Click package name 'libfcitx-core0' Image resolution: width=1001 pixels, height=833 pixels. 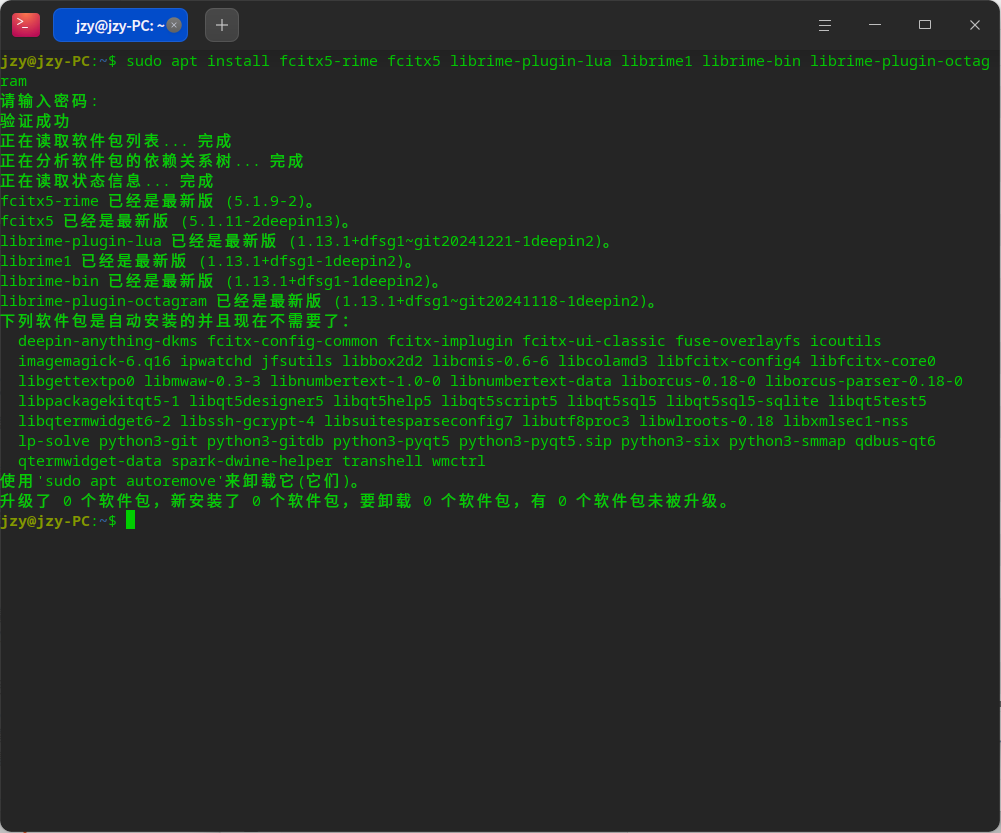pyautogui.click(x=873, y=361)
